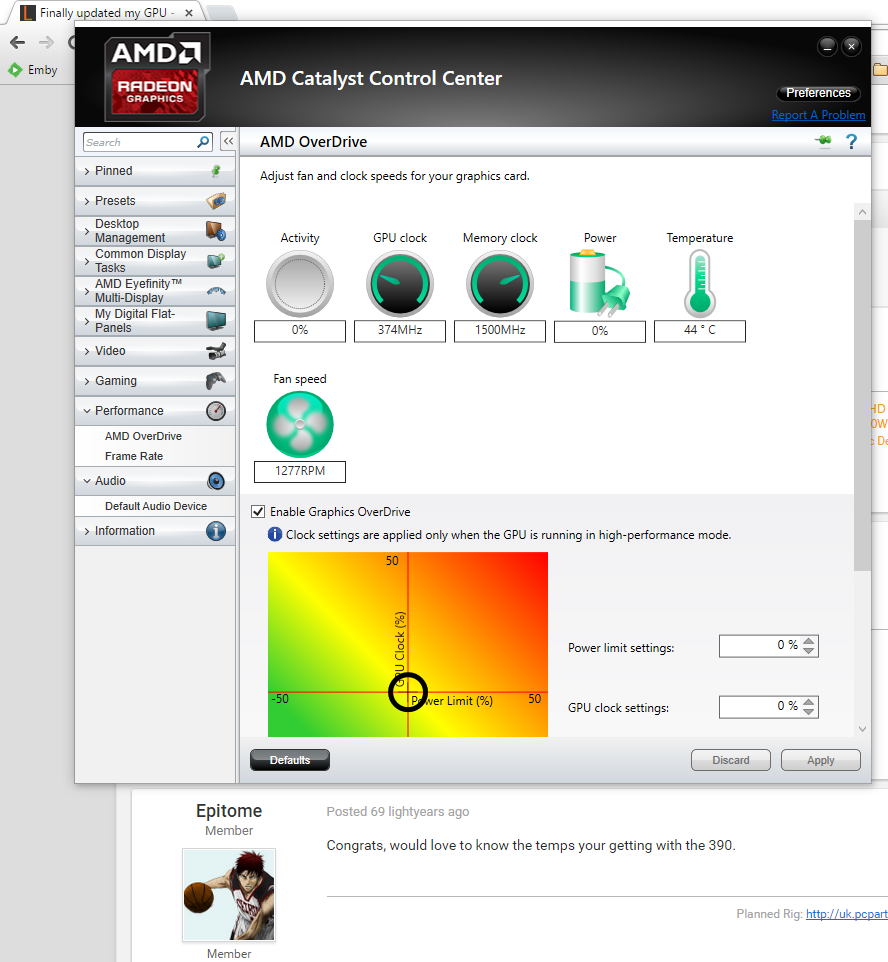The width and height of the screenshot is (888, 962).
Task: Click the pin-page icon in AMD OverDrive header
Action: click(823, 141)
